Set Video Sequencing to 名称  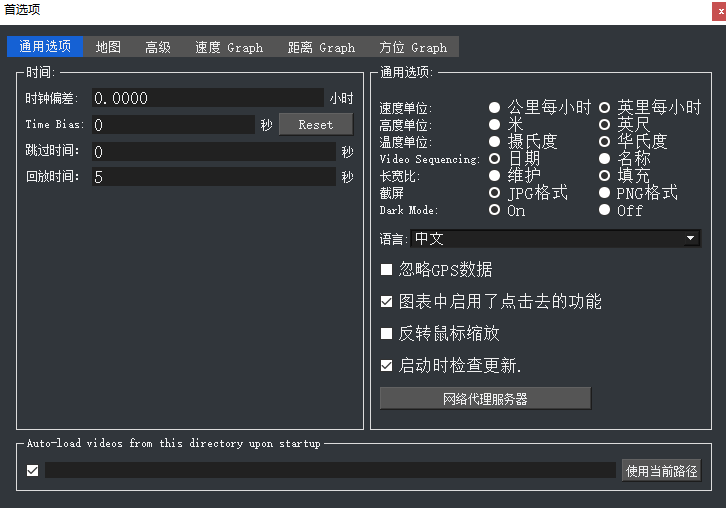pos(625,159)
